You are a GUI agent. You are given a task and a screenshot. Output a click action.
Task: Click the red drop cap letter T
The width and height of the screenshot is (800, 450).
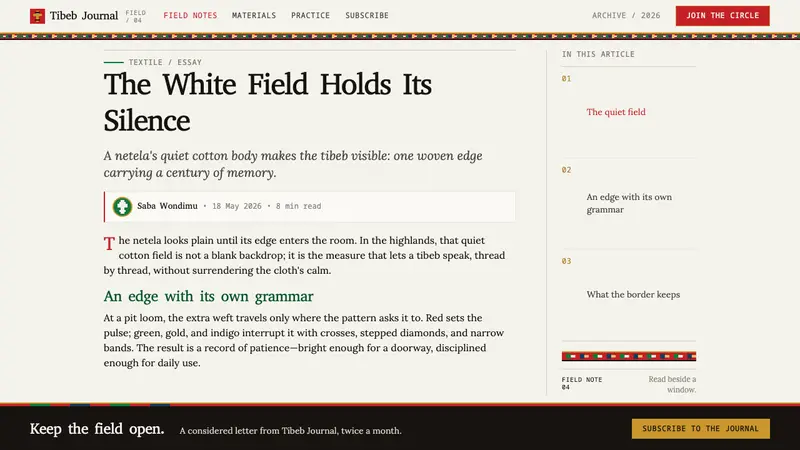(x=109, y=244)
